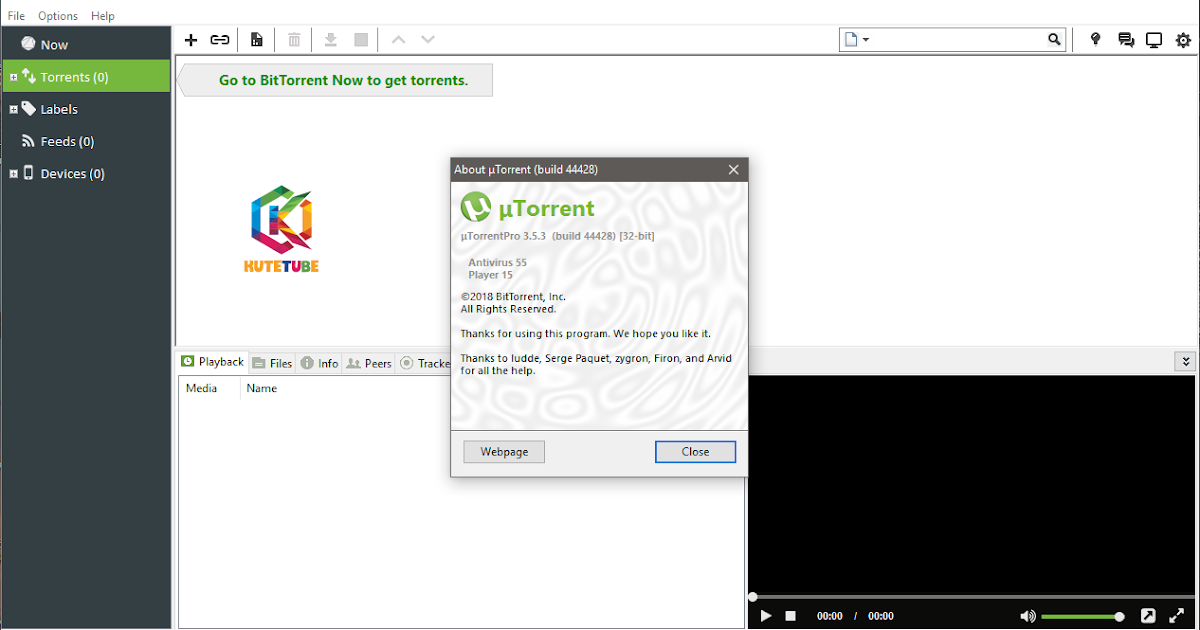Select Labels in the sidebar
The width and height of the screenshot is (1200, 630).
click(x=86, y=109)
